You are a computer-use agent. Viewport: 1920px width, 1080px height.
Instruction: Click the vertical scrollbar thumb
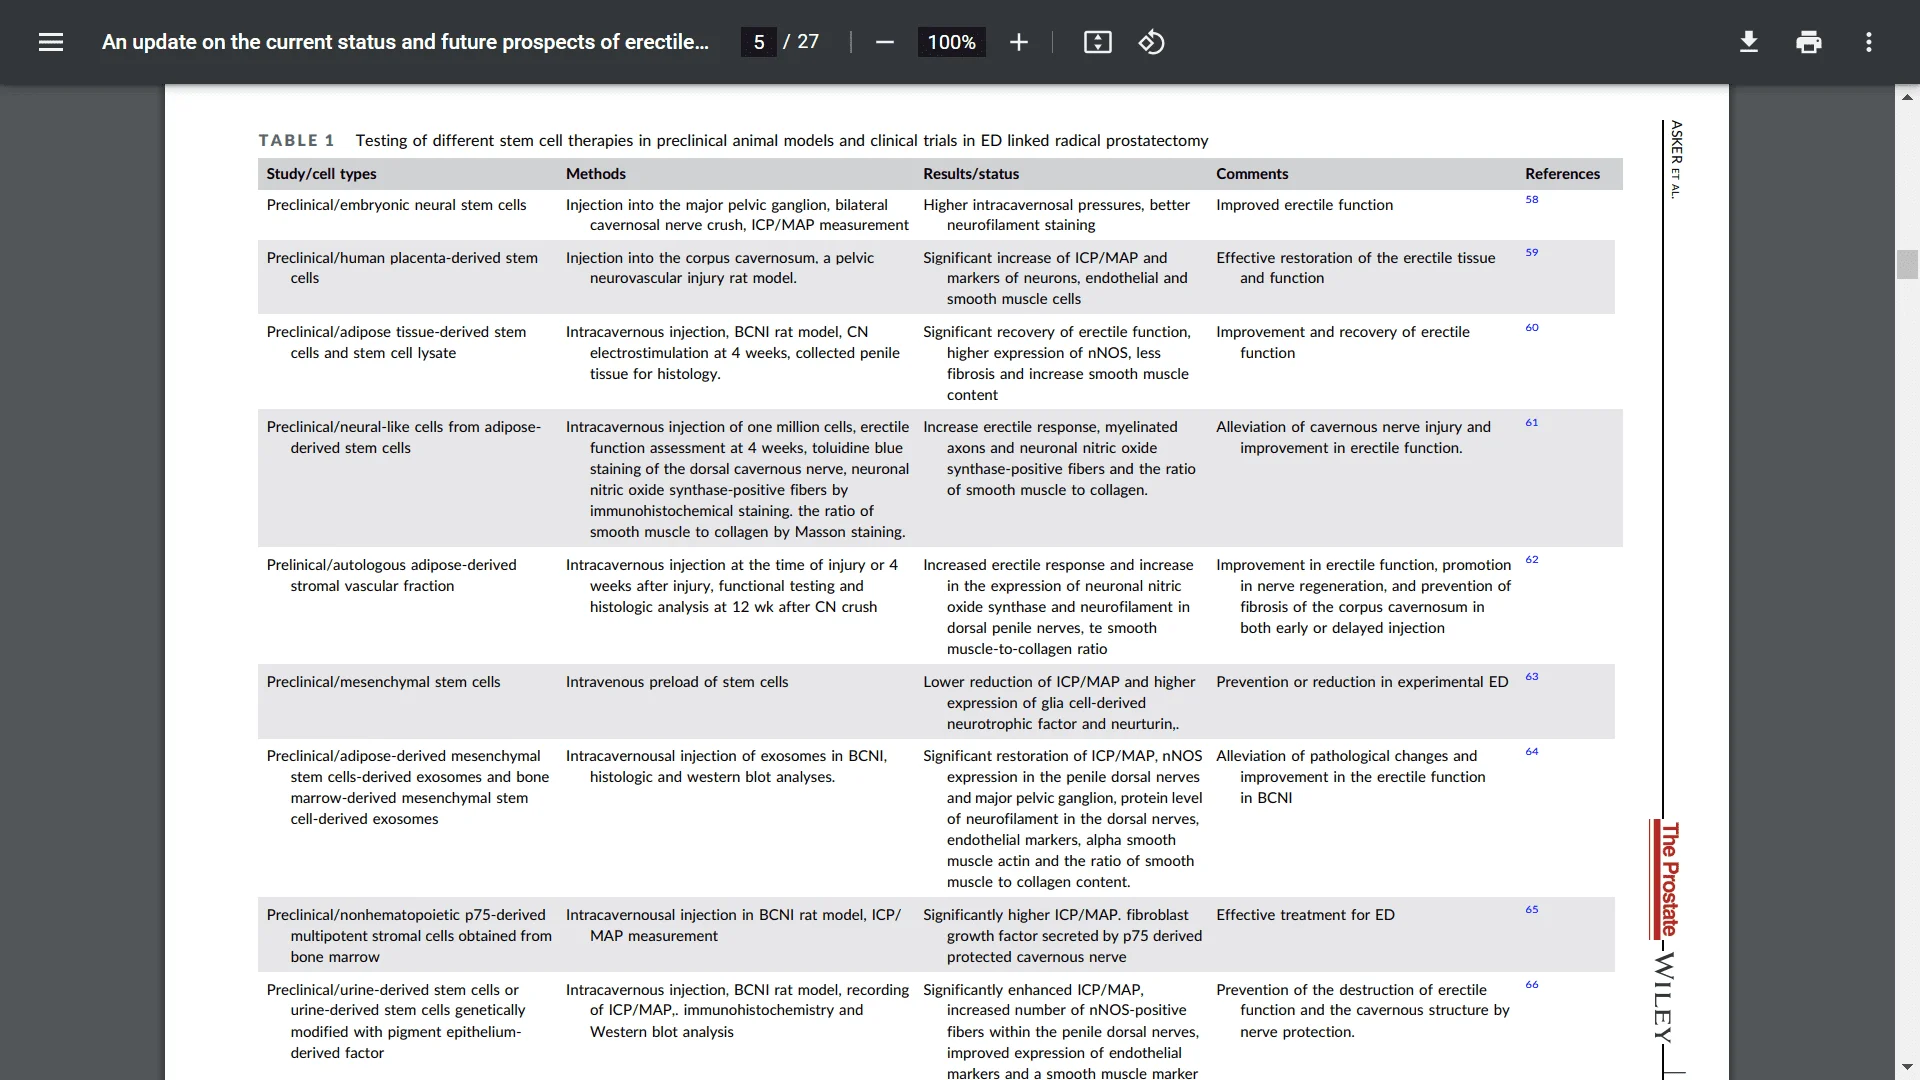(1907, 264)
